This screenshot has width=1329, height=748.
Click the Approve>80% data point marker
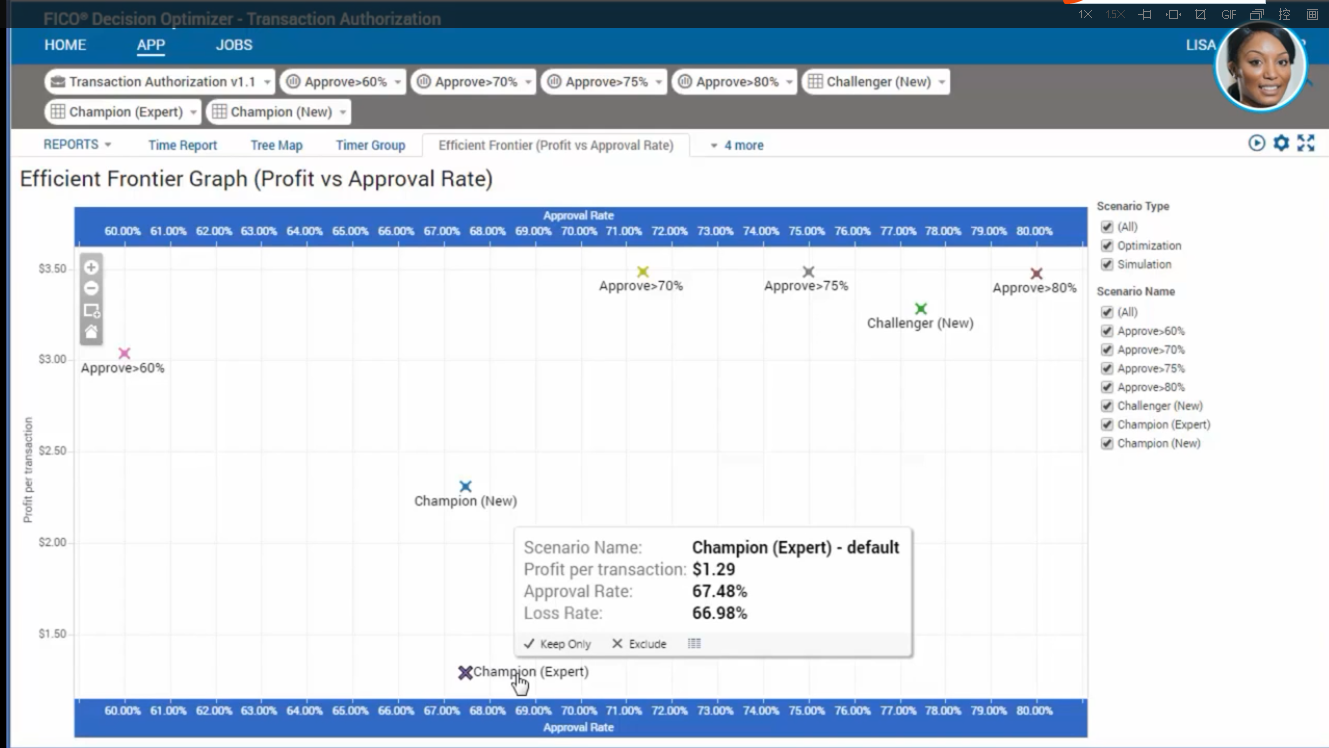(1036, 274)
